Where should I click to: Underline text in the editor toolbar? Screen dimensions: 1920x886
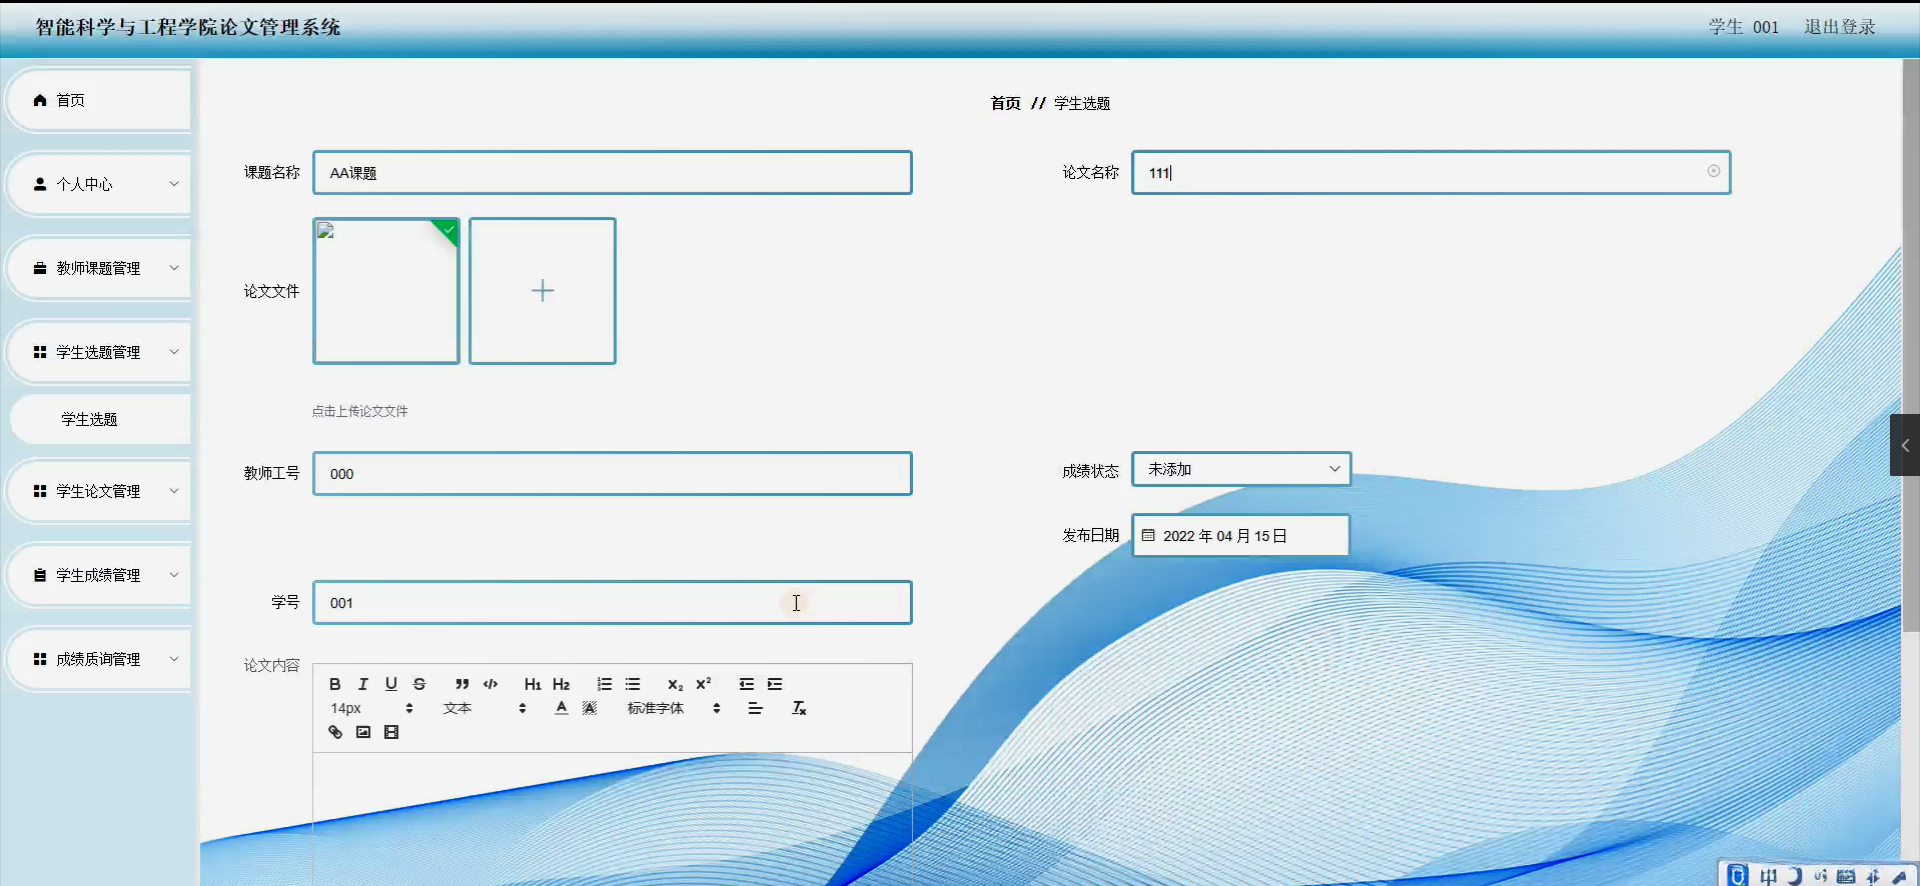coord(391,684)
